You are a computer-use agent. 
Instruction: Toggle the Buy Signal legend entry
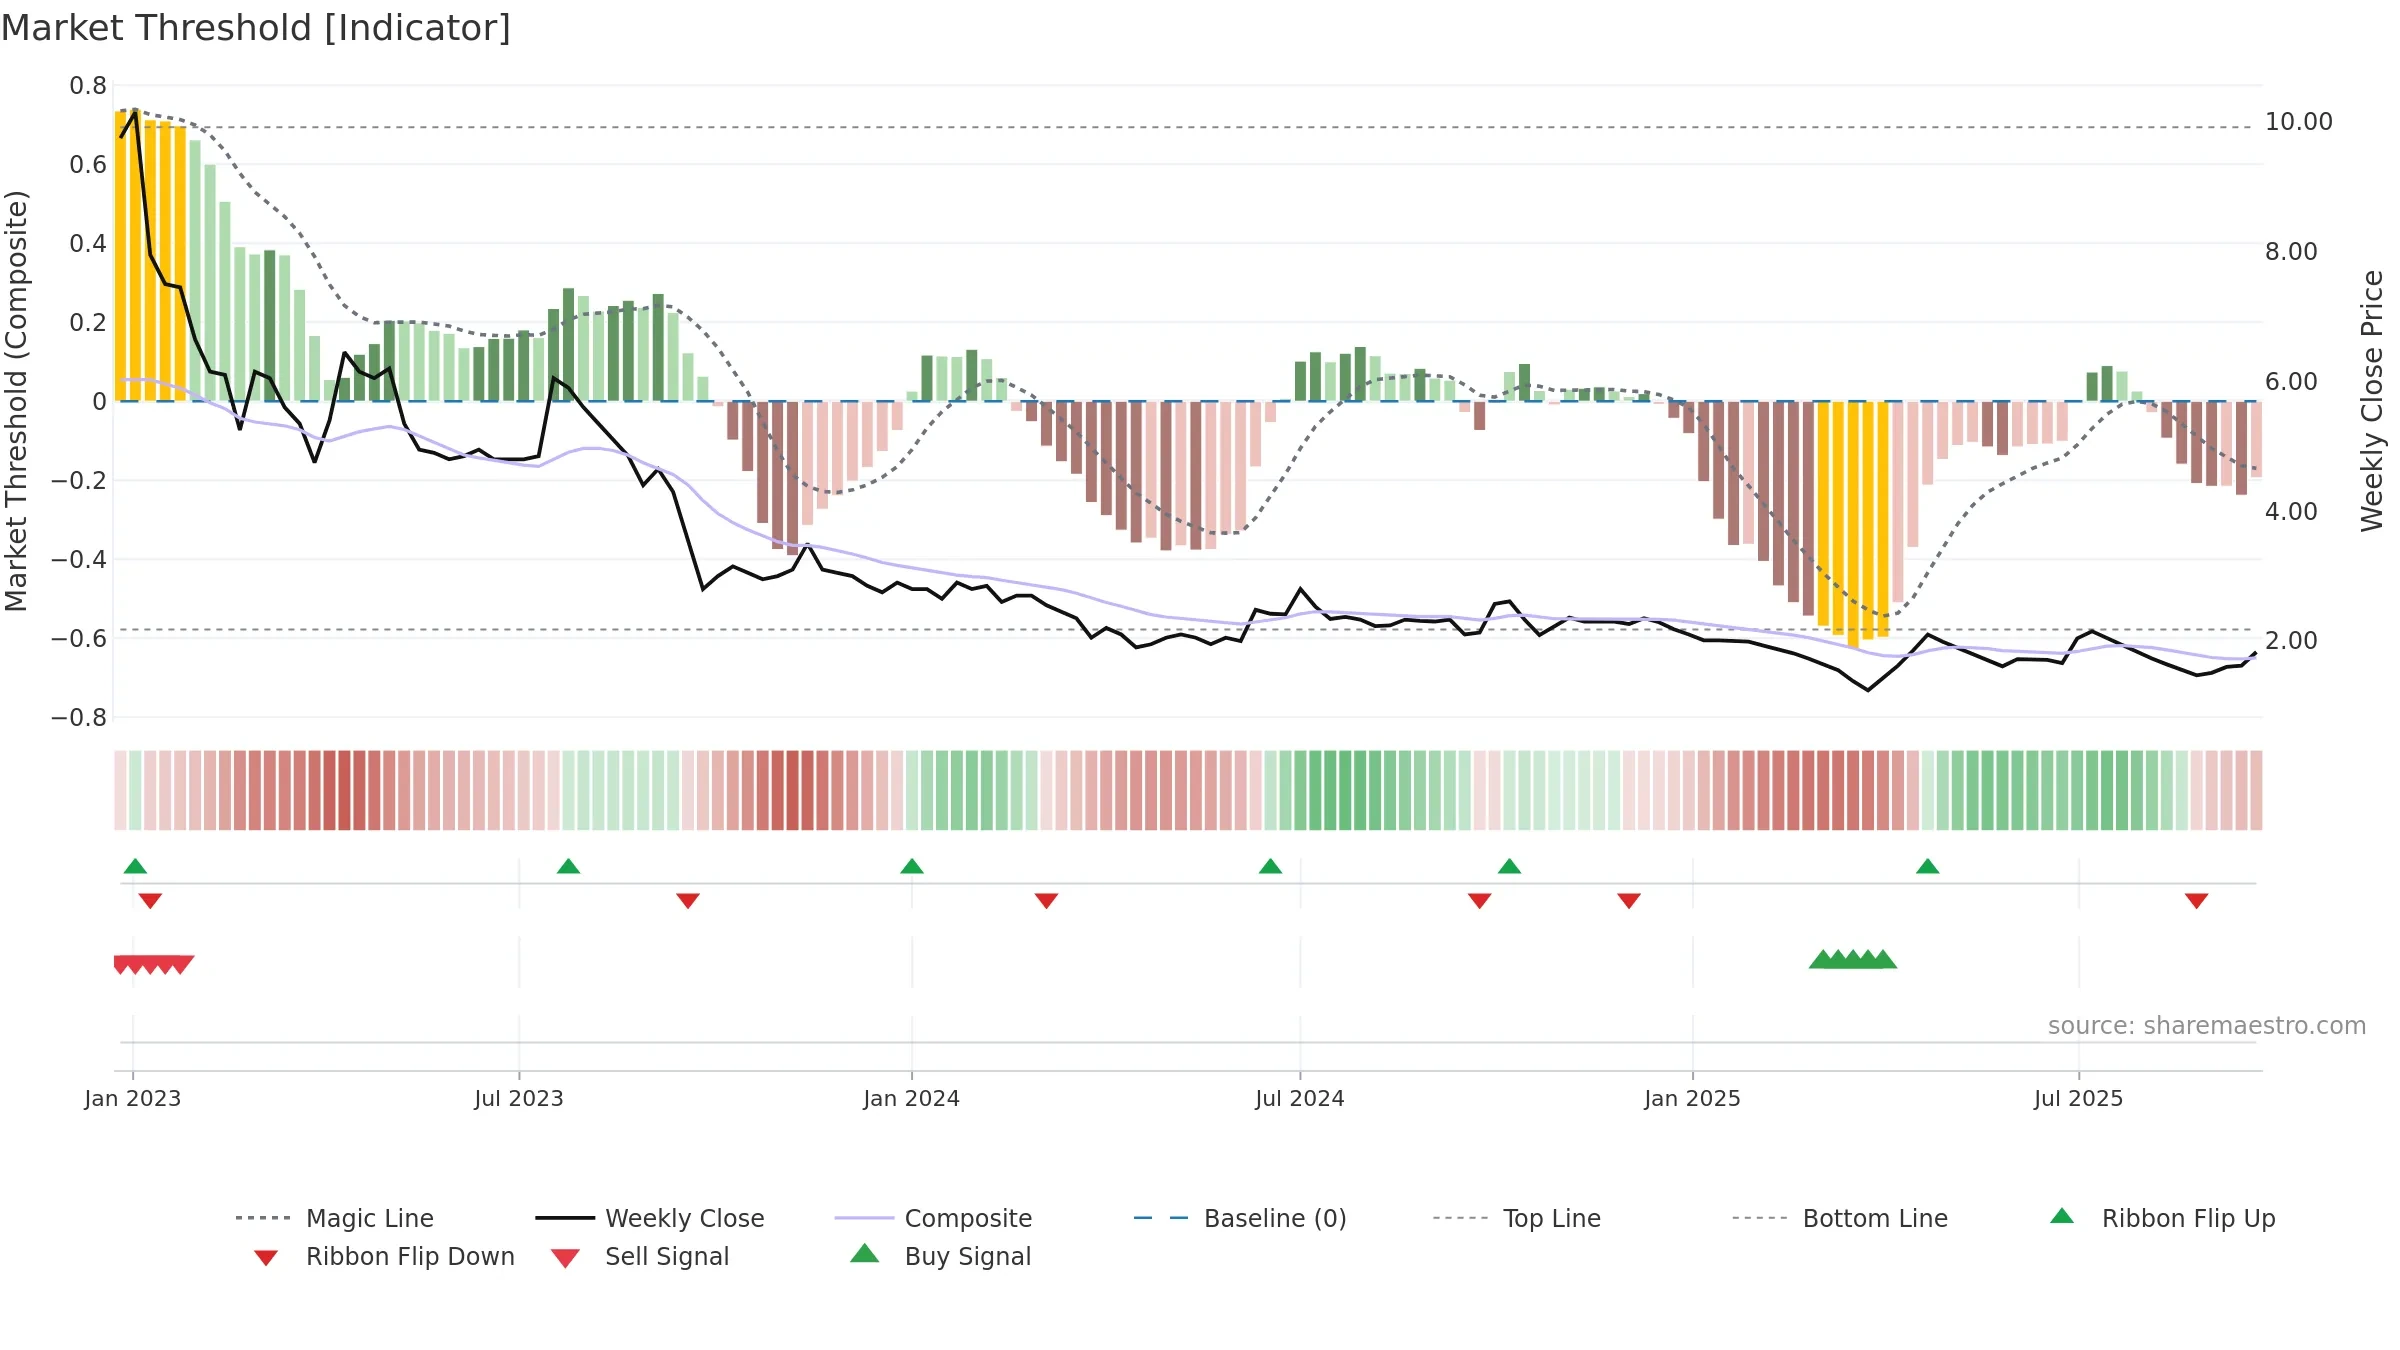(940, 1256)
